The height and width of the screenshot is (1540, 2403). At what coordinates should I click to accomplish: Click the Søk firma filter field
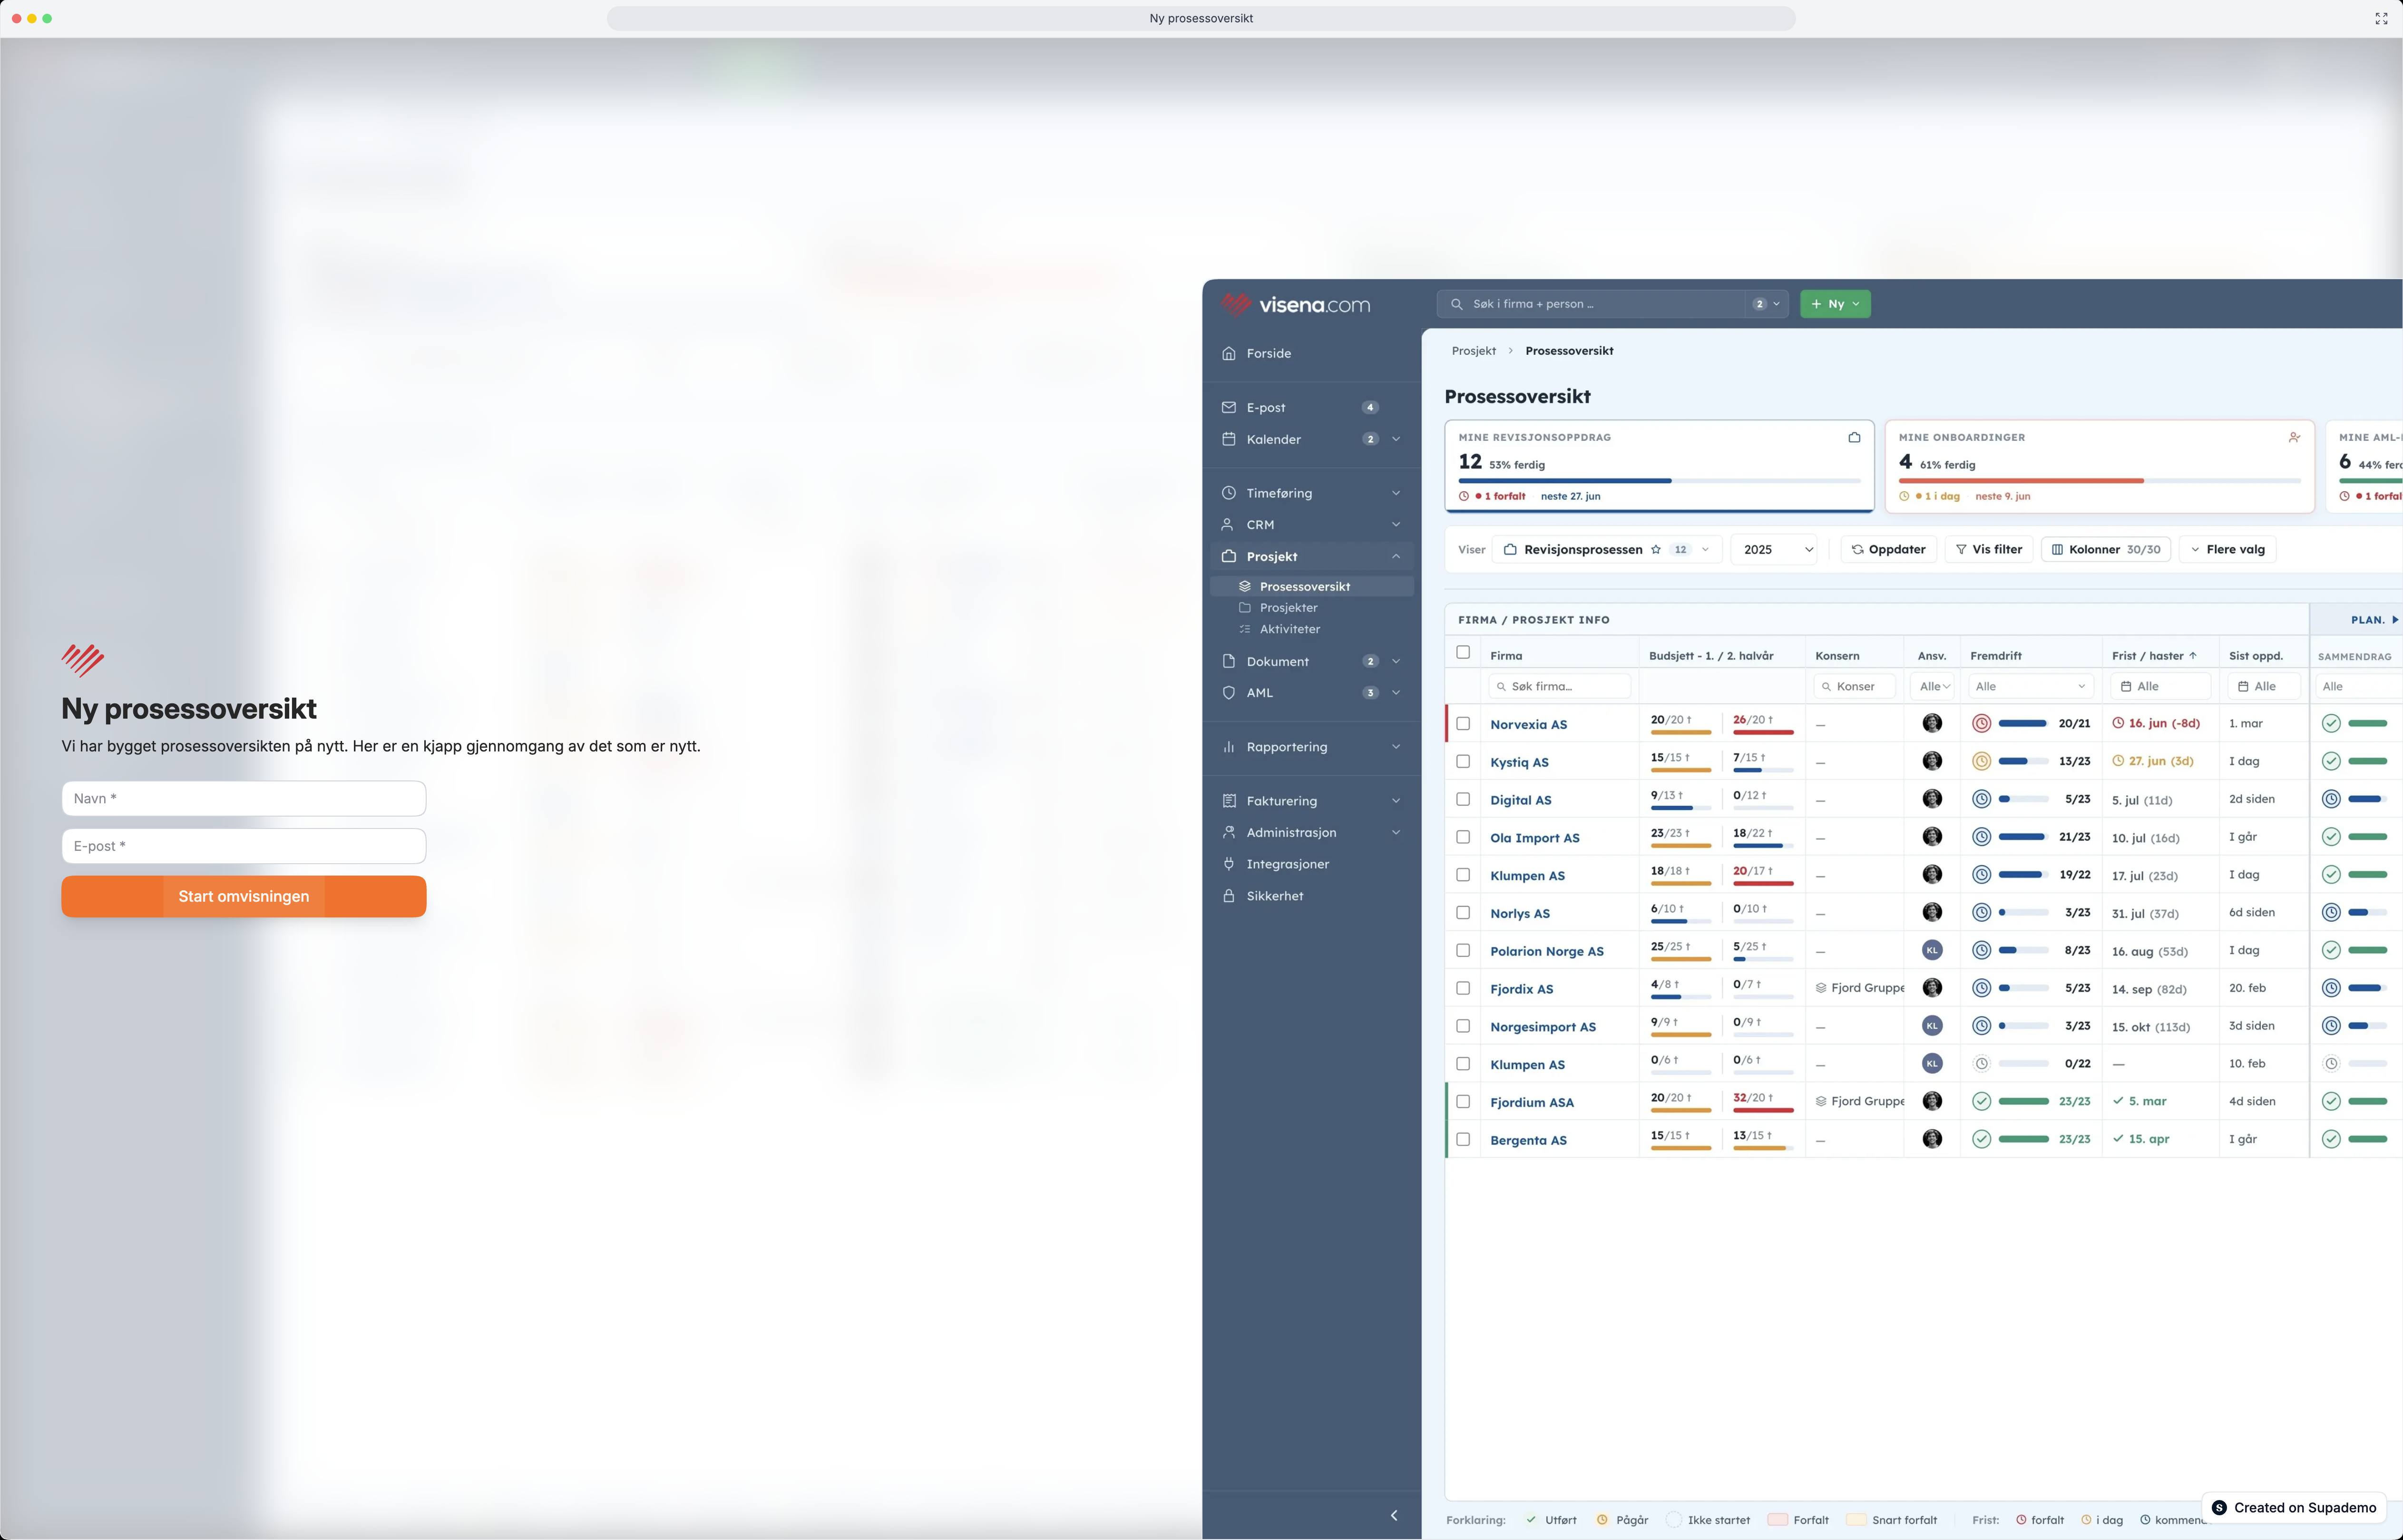(1559, 686)
